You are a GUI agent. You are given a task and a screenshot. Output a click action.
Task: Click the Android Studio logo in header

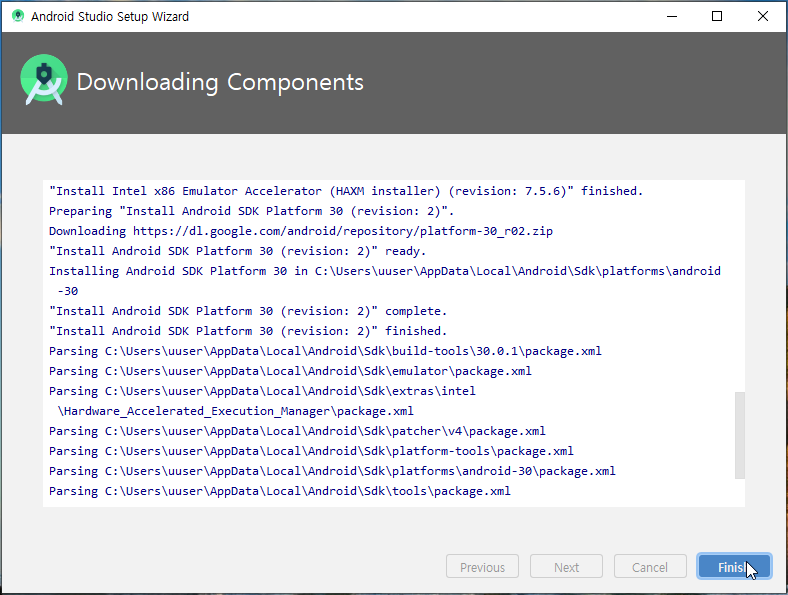pyautogui.click(x=44, y=79)
